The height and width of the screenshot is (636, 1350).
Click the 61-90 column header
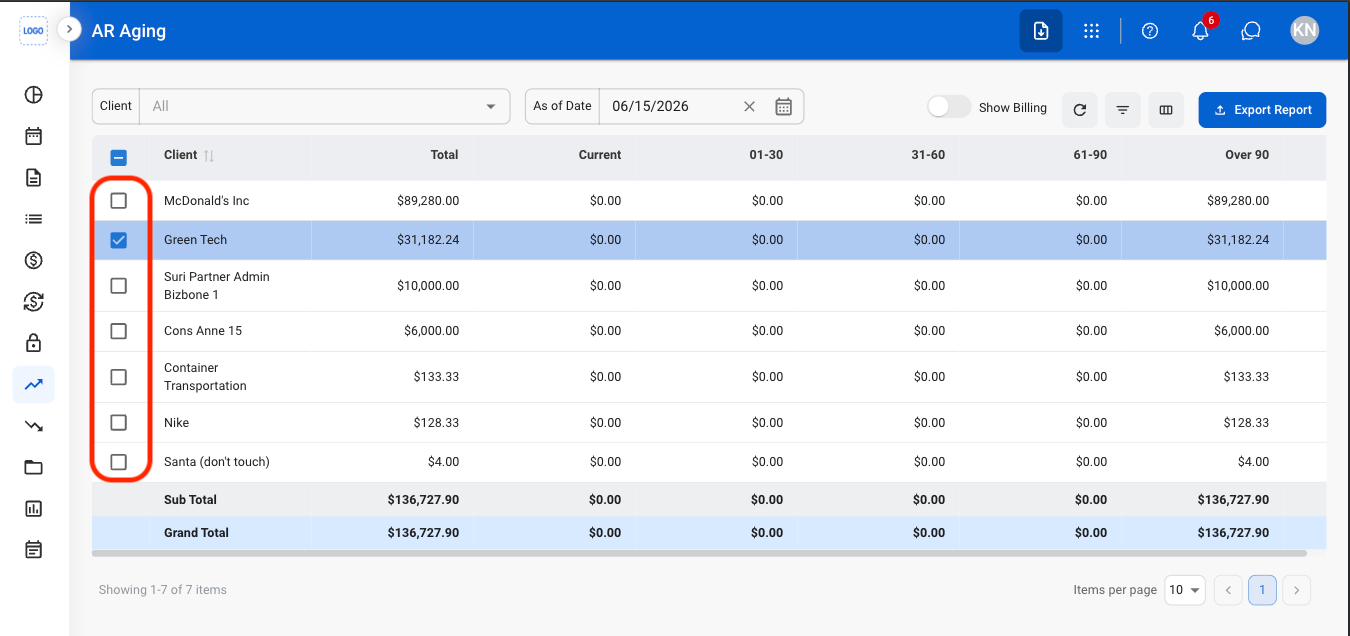tap(1090, 155)
